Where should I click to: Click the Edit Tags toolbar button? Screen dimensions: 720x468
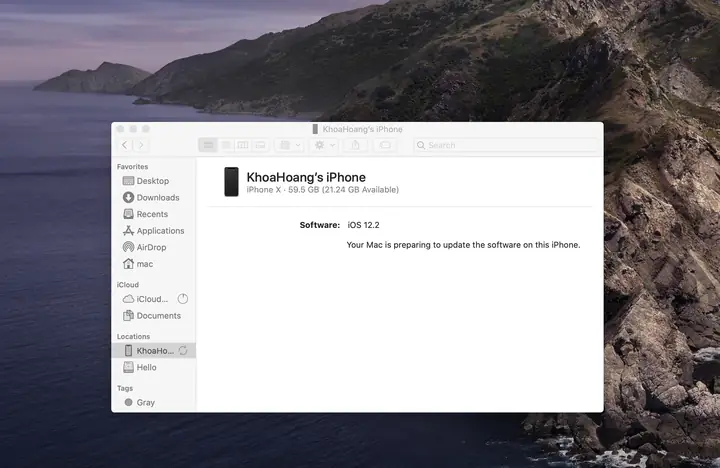tap(385, 145)
